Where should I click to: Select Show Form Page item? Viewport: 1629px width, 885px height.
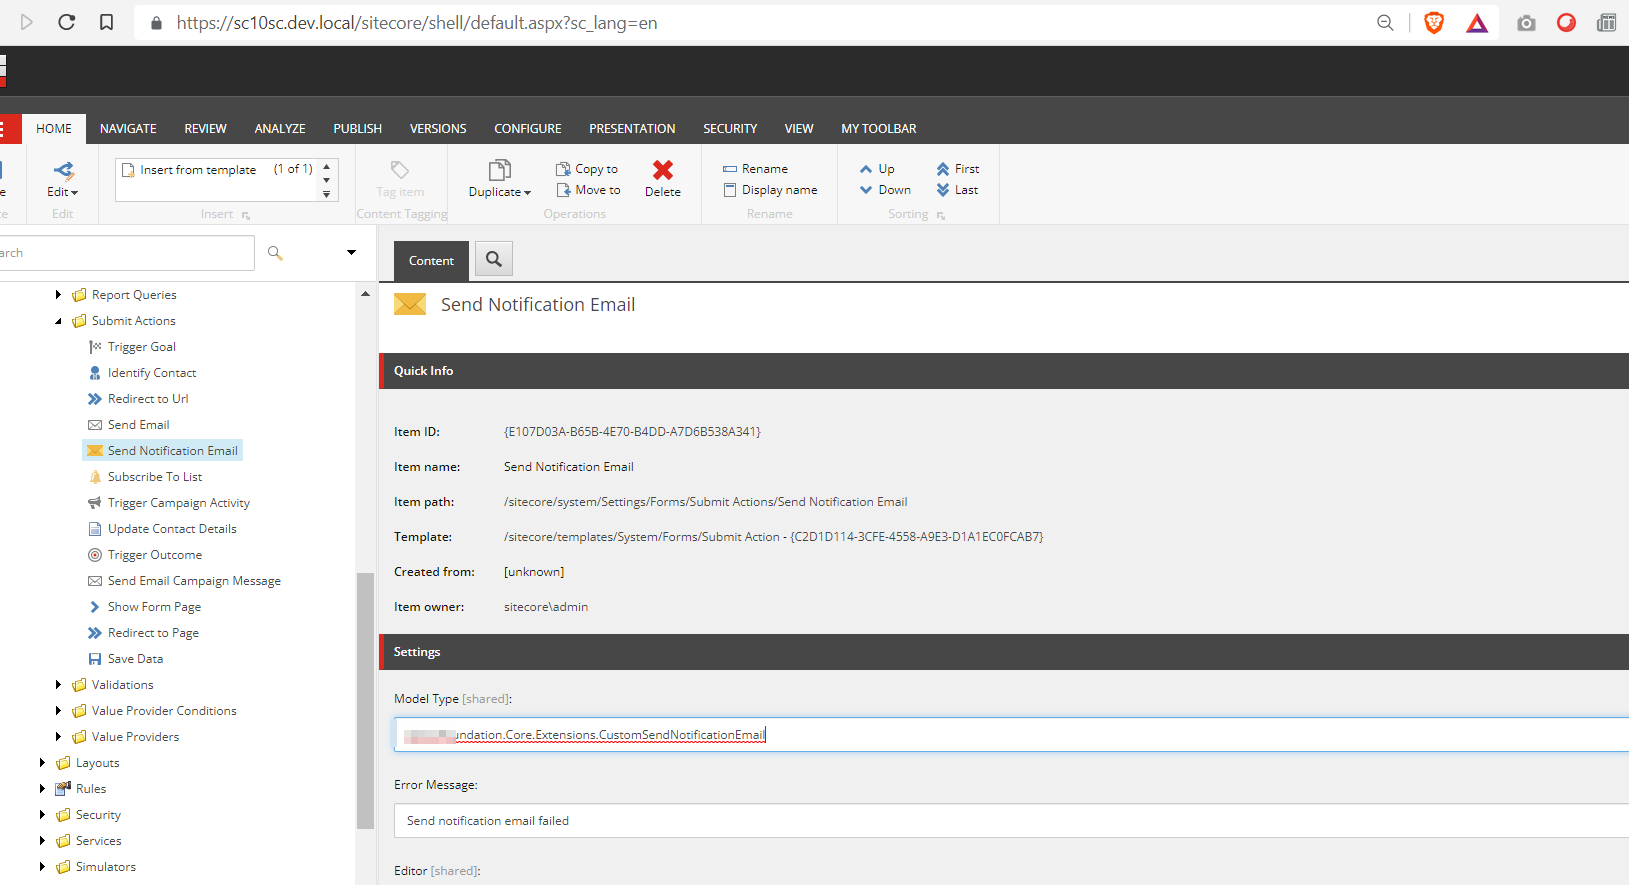pyautogui.click(x=144, y=607)
